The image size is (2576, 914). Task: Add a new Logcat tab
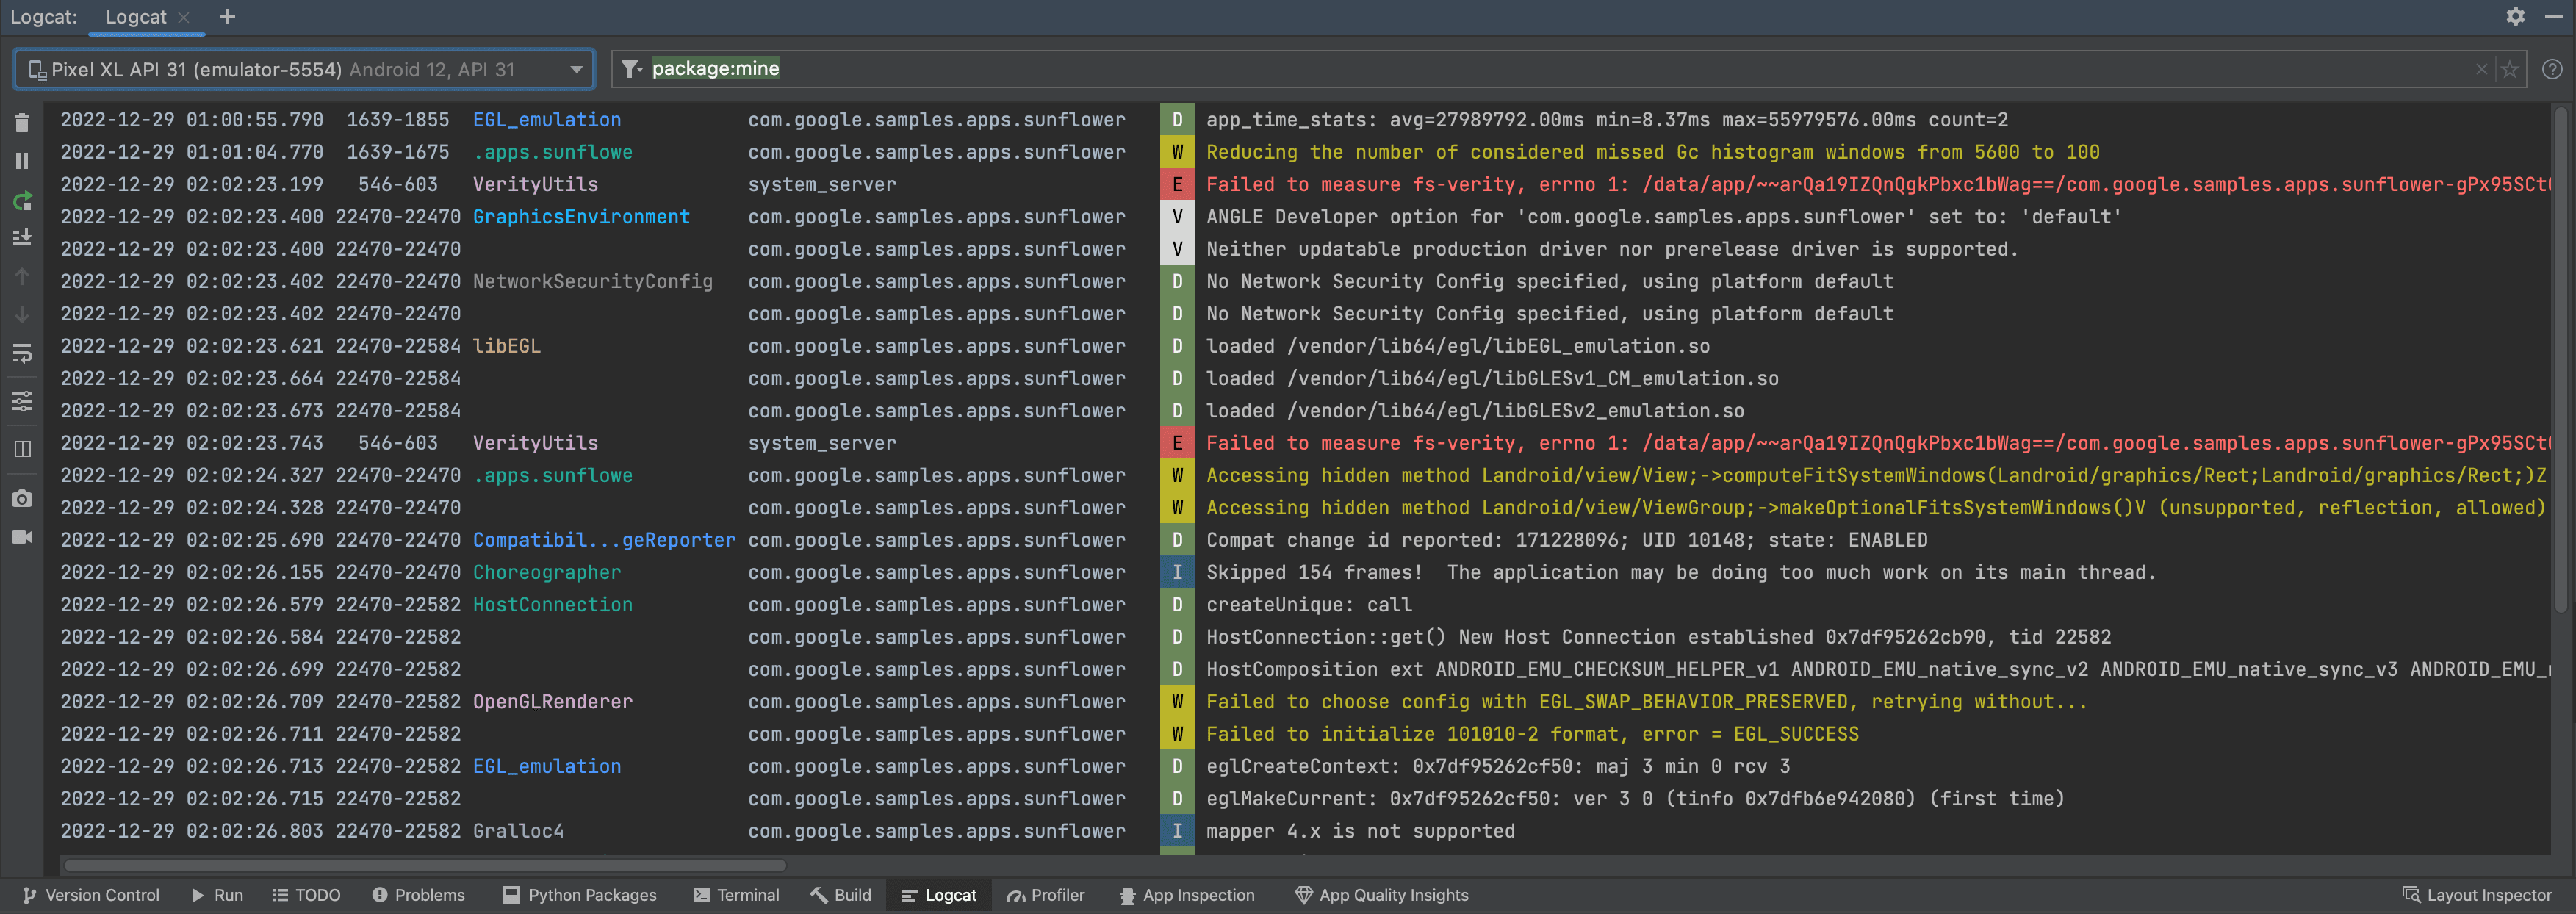[x=227, y=16]
